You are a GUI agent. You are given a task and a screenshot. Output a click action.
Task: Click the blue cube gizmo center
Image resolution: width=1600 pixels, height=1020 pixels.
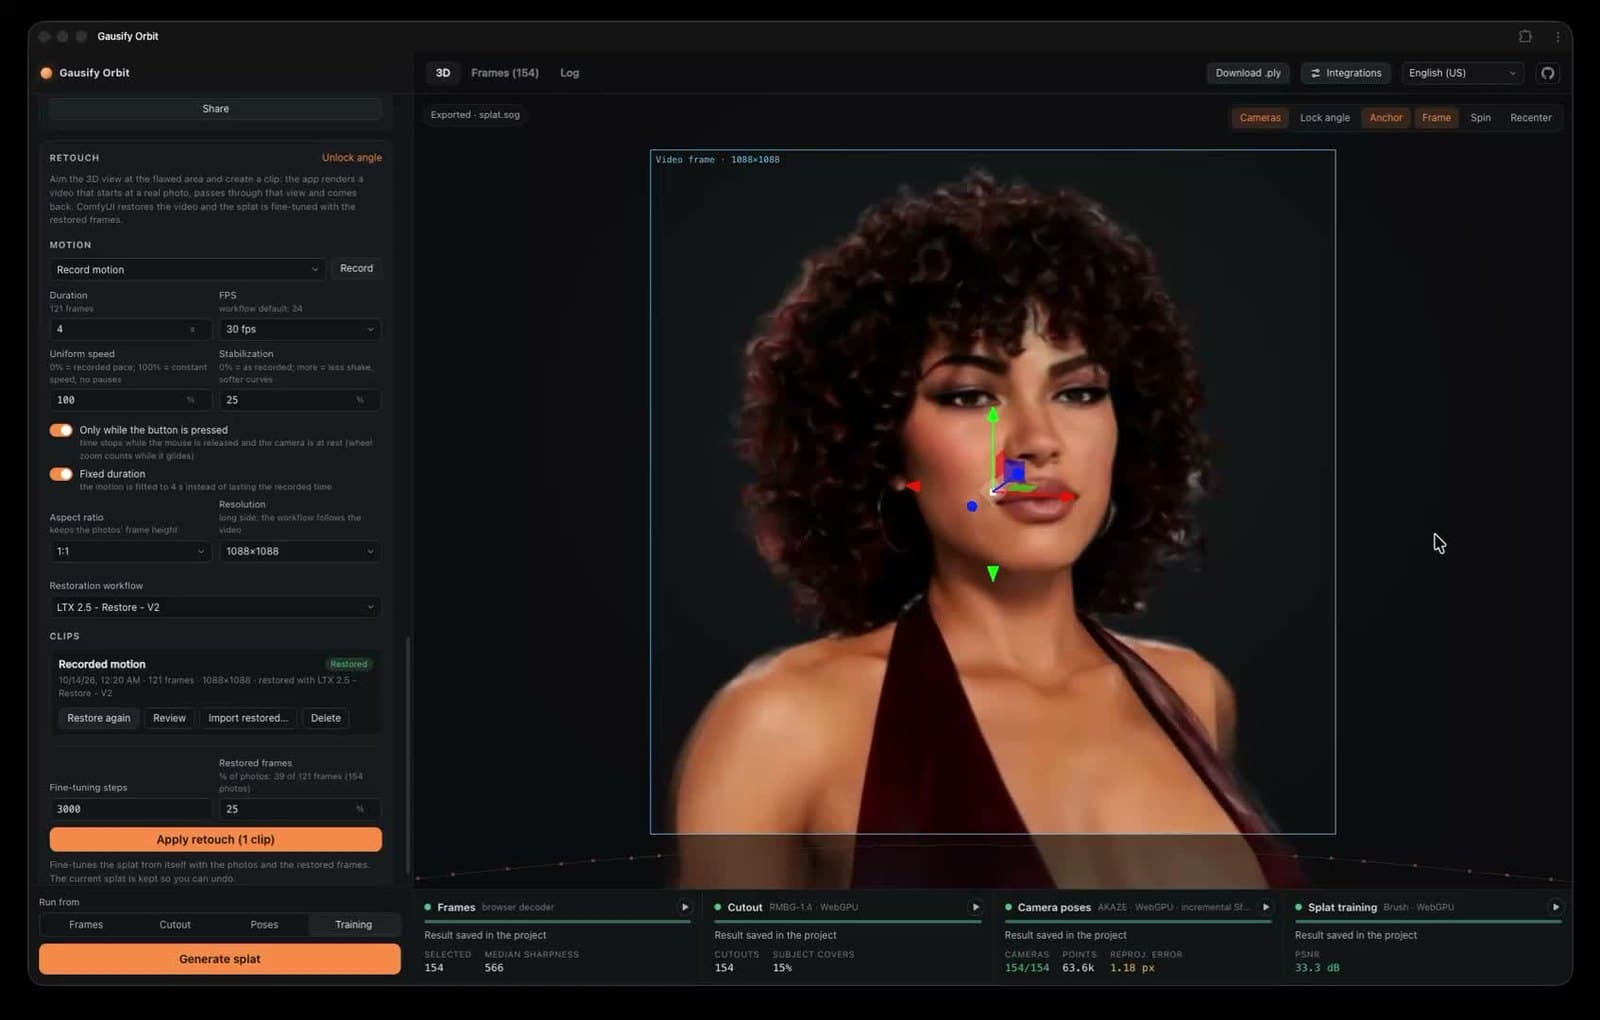(1015, 471)
